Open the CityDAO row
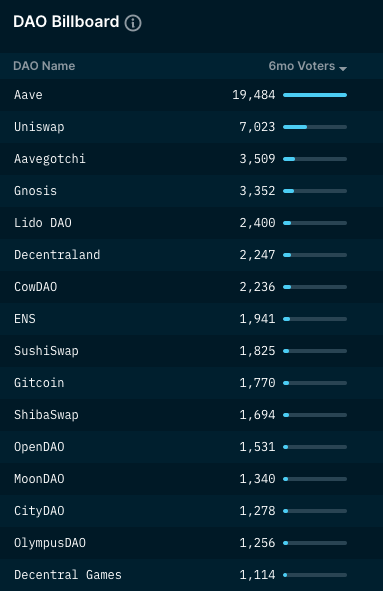Image resolution: width=383 pixels, height=591 pixels. [x=192, y=511]
